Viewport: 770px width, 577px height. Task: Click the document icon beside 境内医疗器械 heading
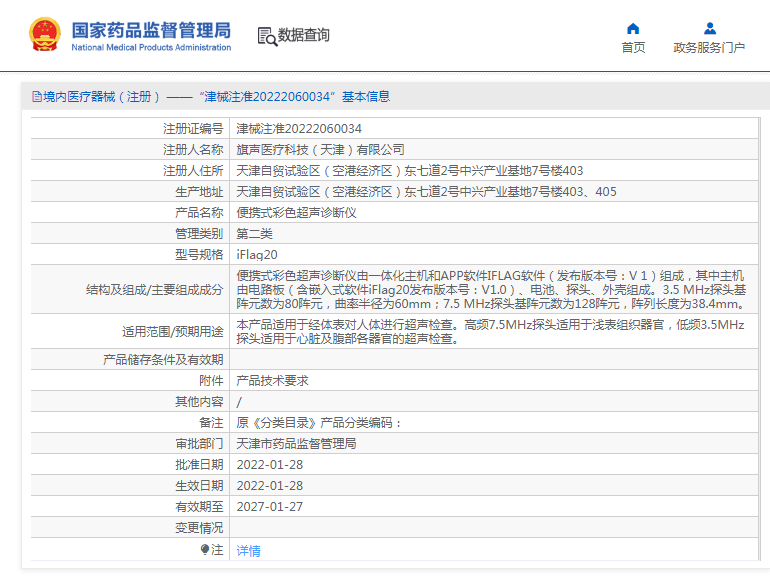tap(36, 97)
